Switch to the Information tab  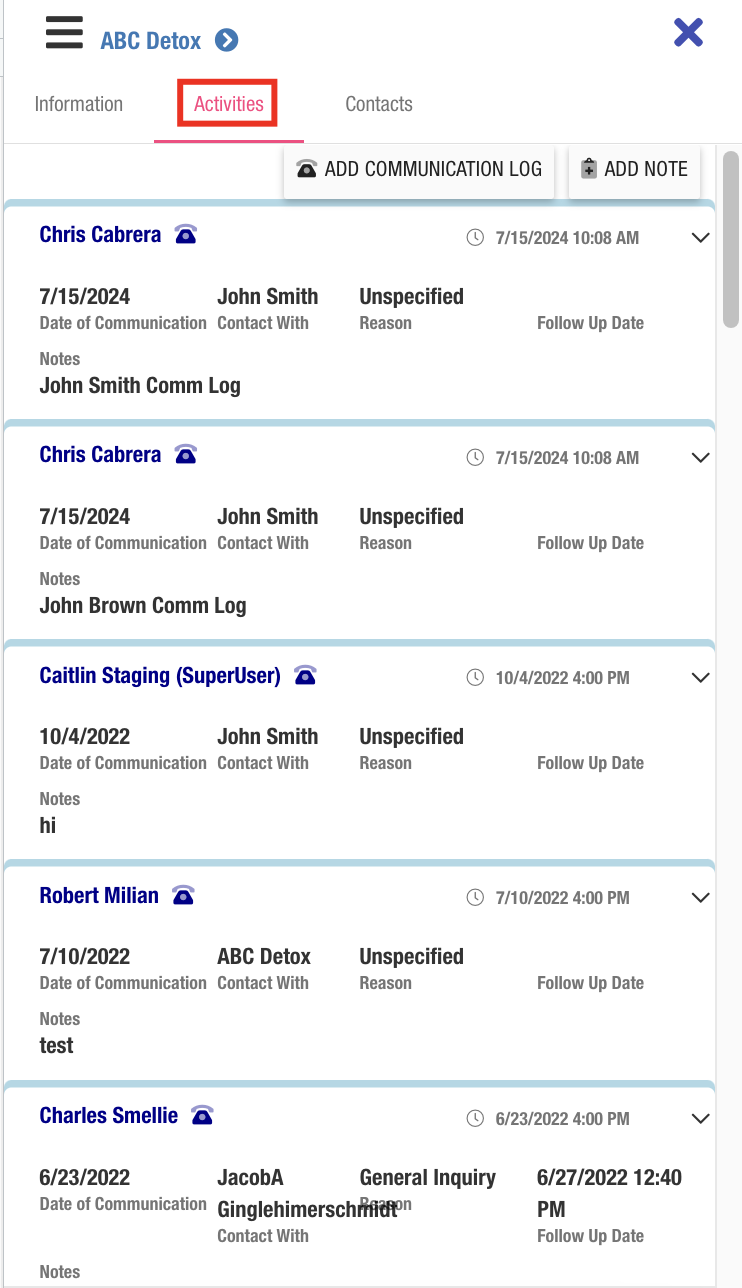79,104
